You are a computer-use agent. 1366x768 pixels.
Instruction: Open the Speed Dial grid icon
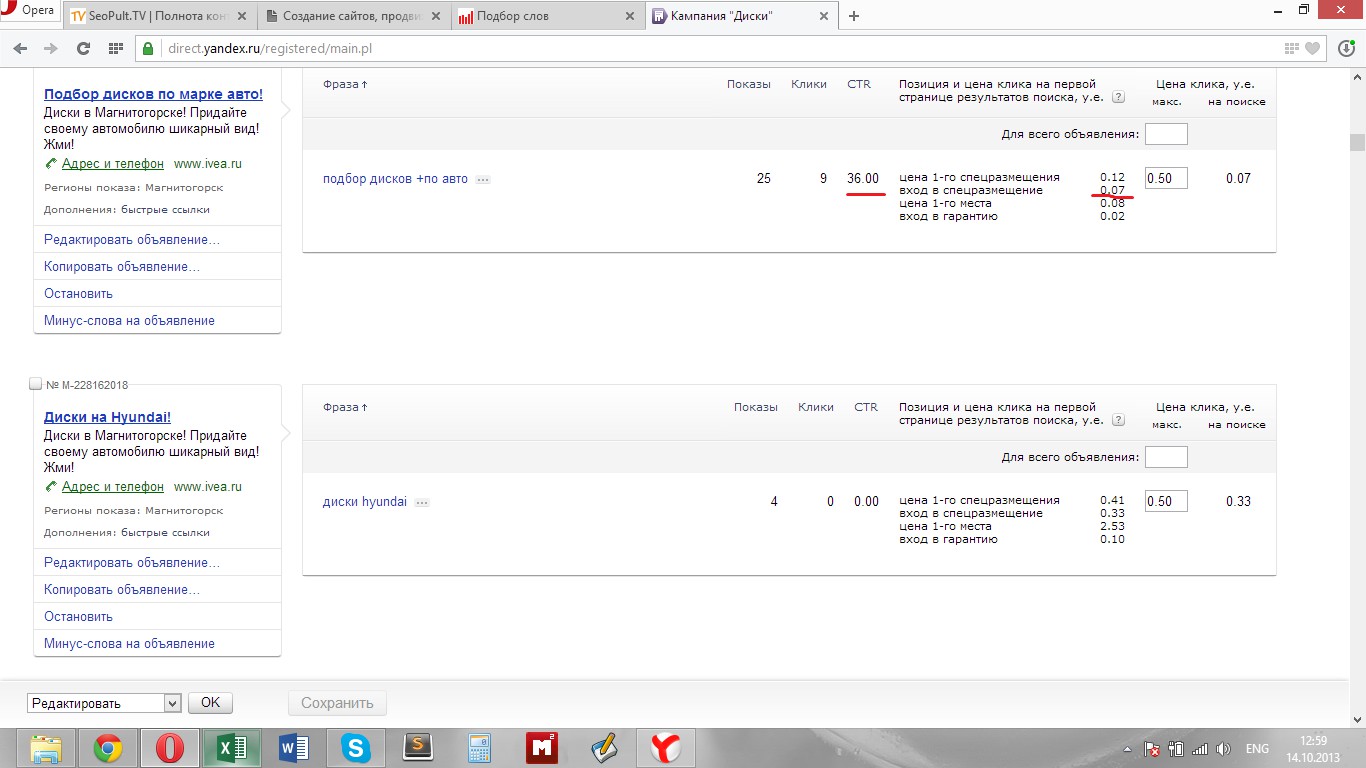coord(116,48)
